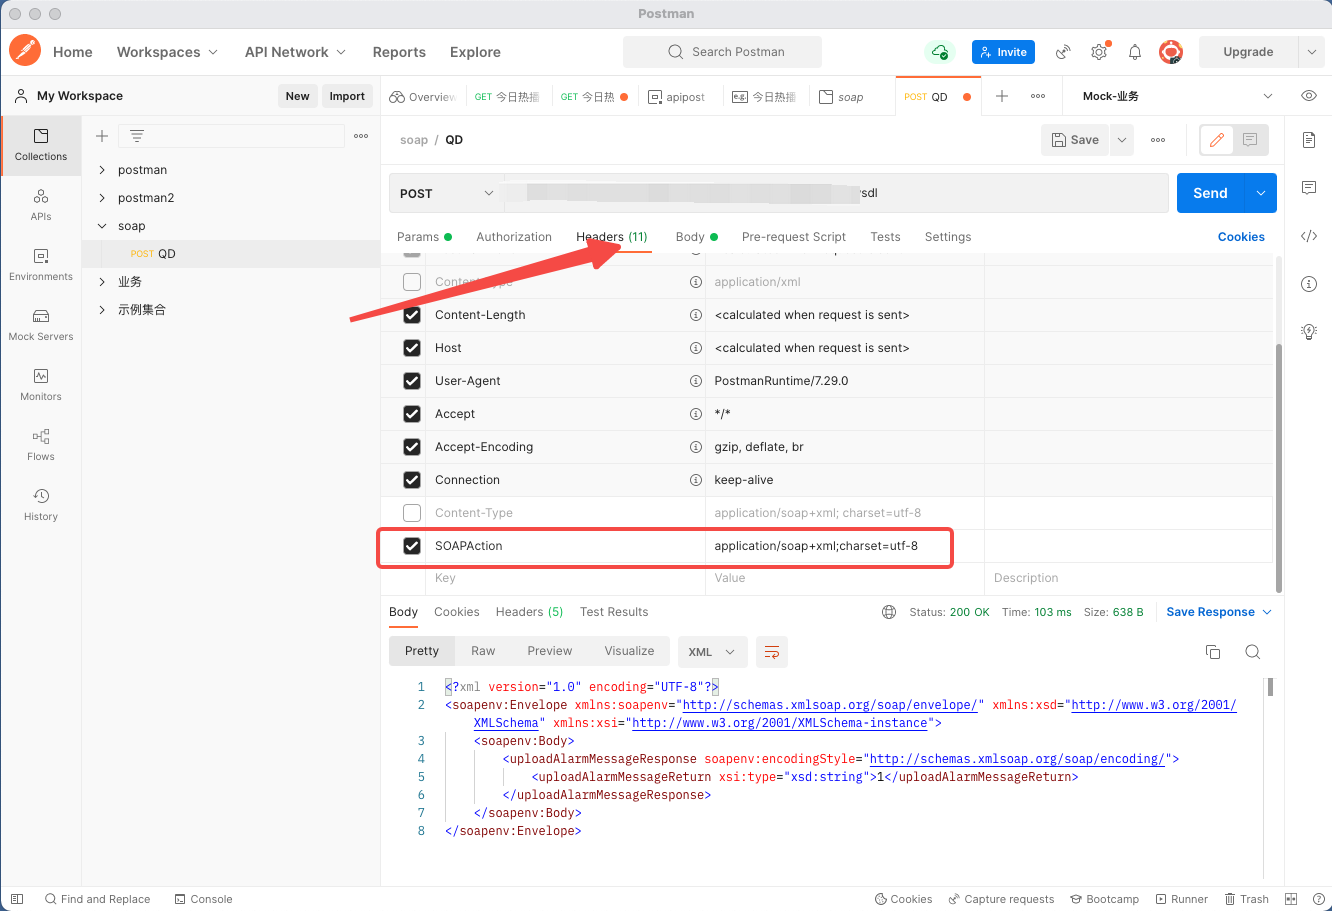Click the Save Response link
This screenshot has height=911, width=1332.
(1212, 611)
